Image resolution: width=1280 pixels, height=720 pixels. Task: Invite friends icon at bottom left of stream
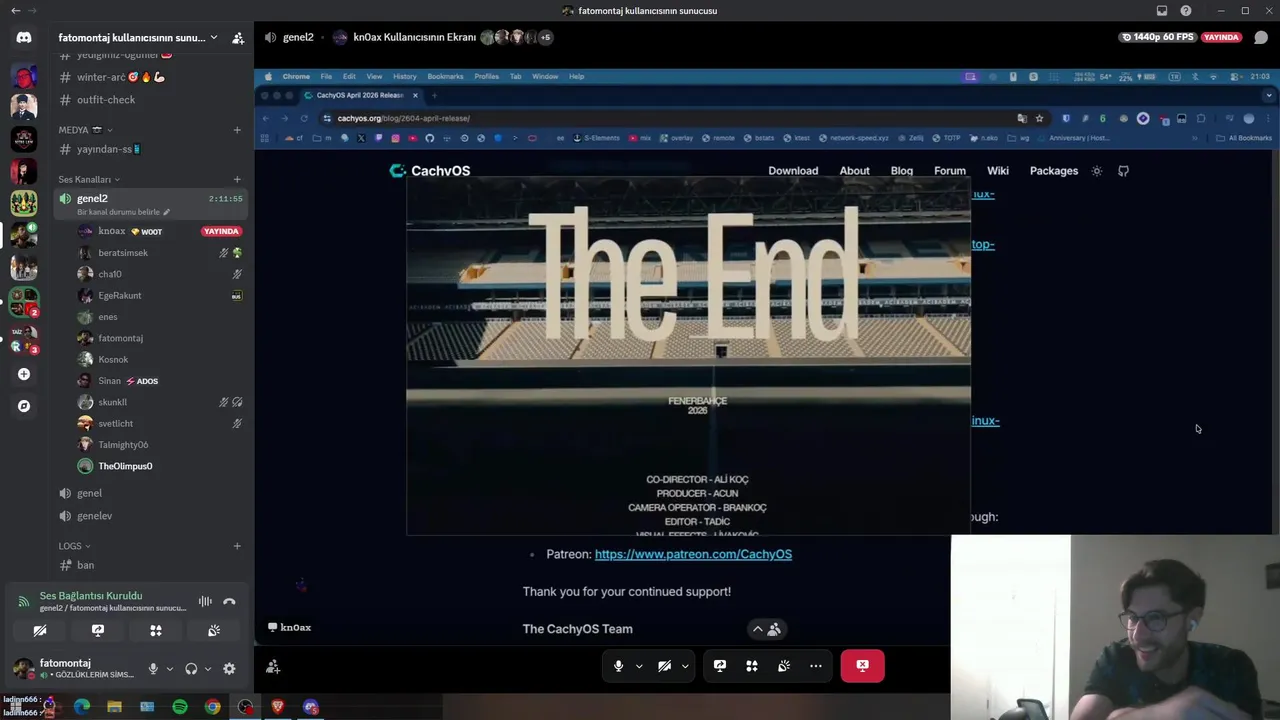tap(273, 667)
